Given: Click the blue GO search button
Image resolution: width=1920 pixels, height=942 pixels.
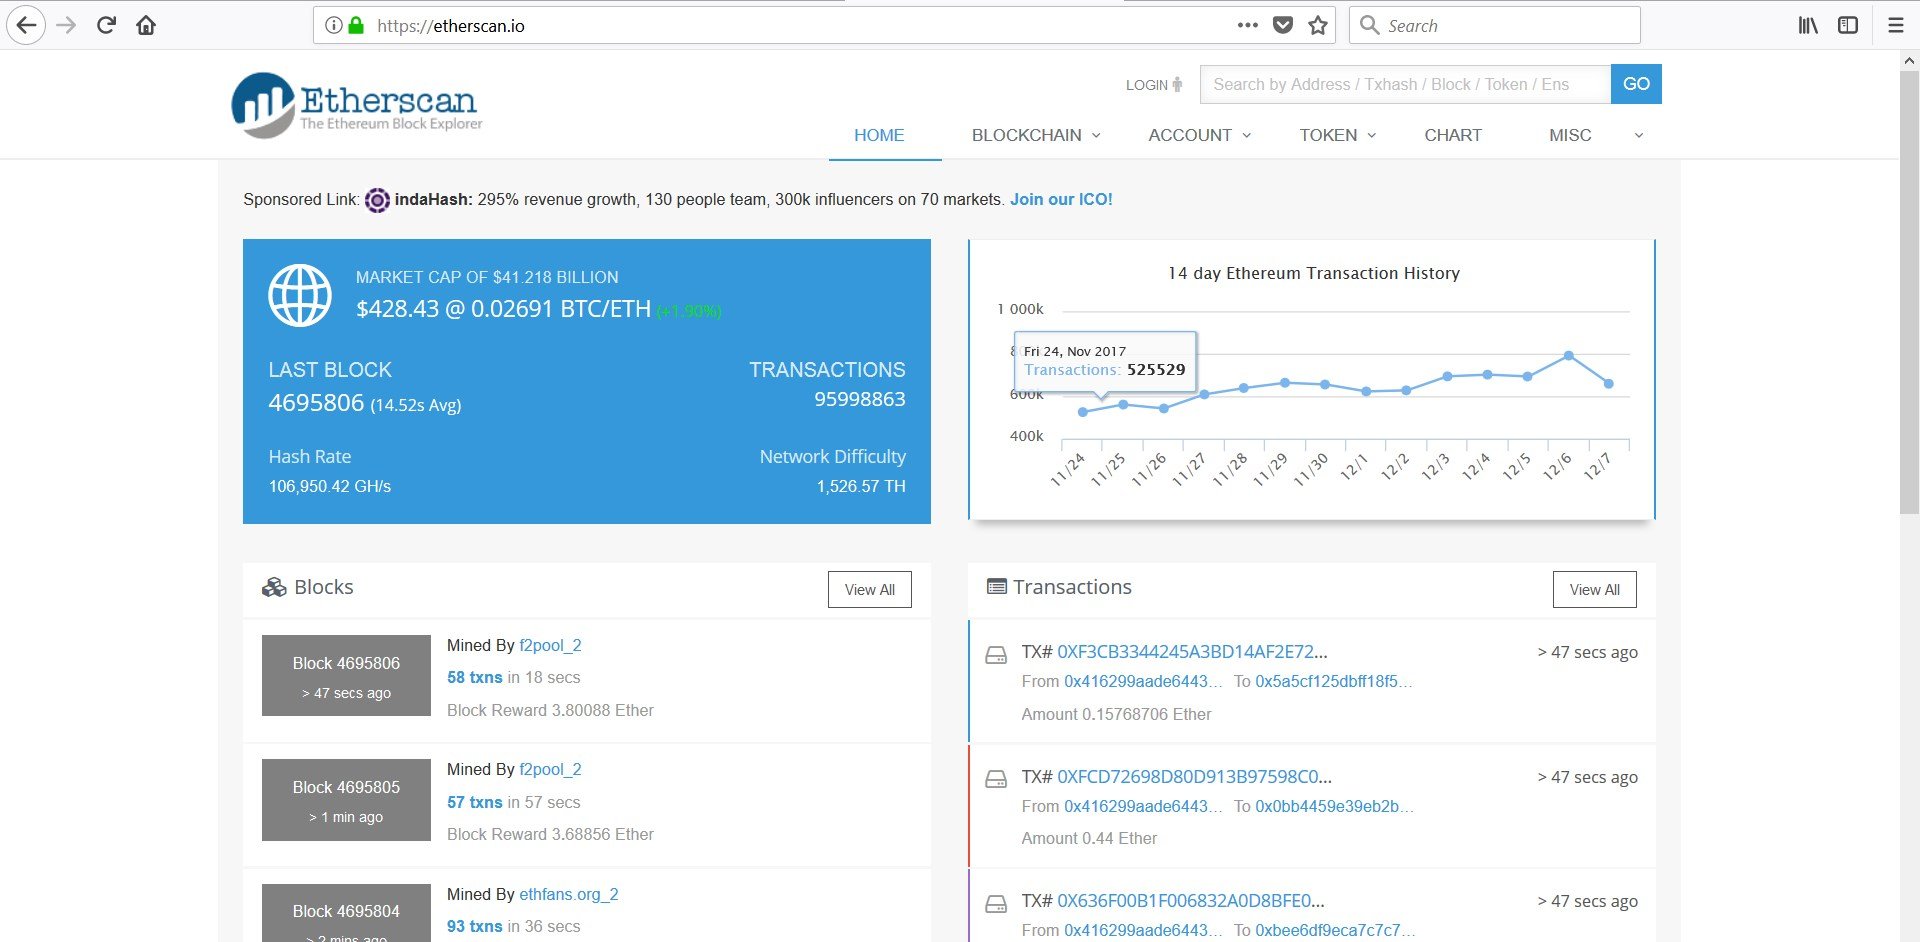Looking at the screenshot, I should pyautogui.click(x=1636, y=84).
